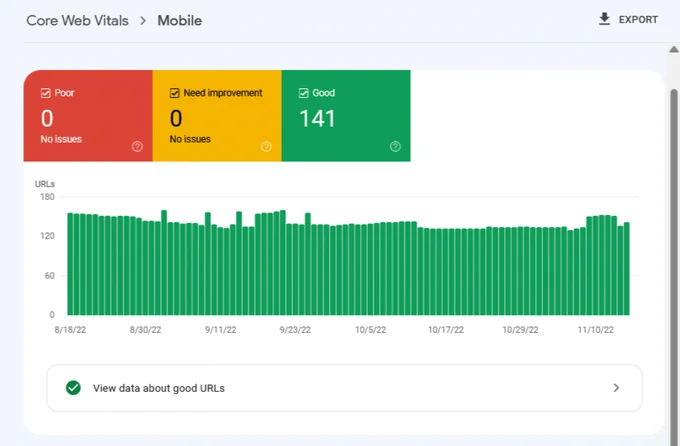Click scrollbar up arrow
This screenshot has height=446, width=680.
[x=674, y=49]
